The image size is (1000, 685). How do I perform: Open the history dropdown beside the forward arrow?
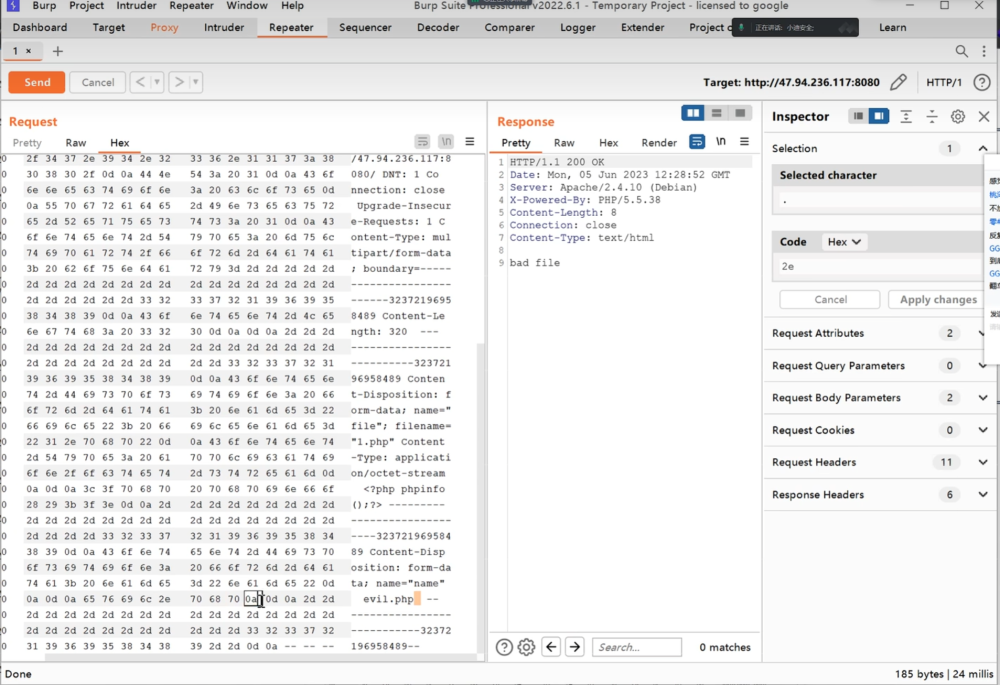tap(196, 82)
